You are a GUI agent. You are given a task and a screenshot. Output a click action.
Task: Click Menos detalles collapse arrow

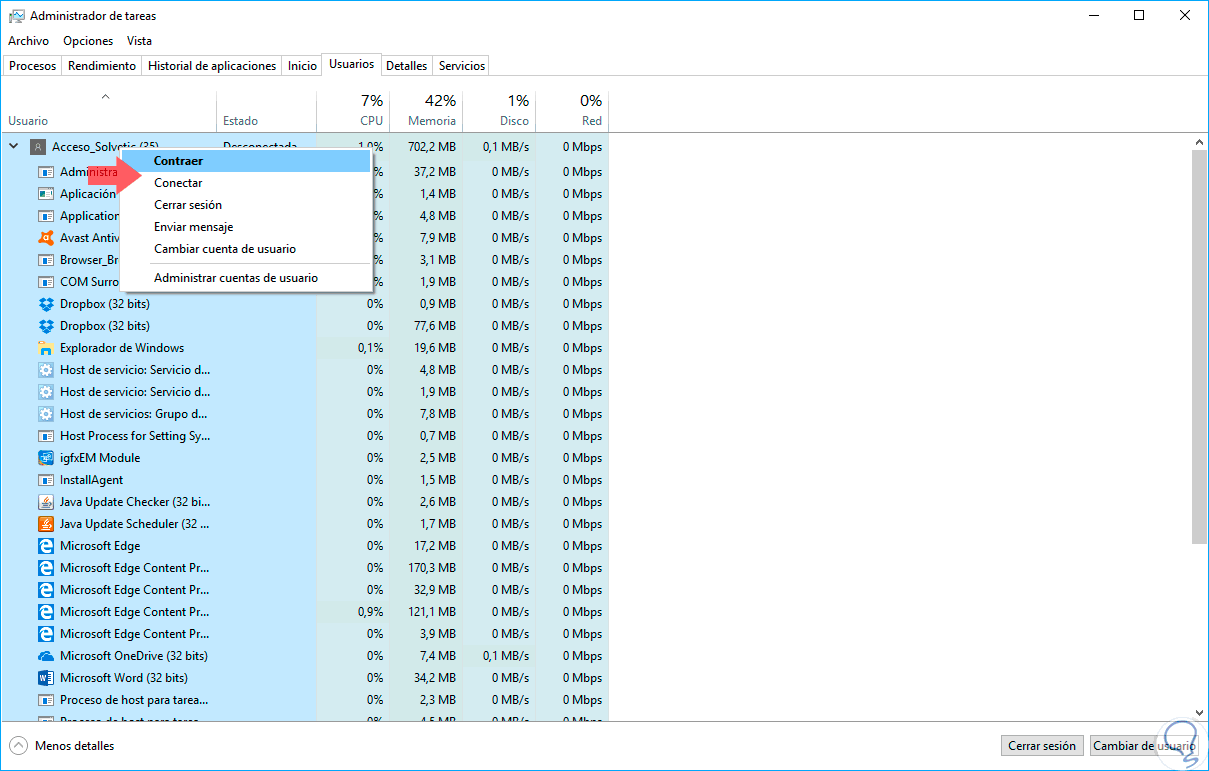click(x=19, y=746)
